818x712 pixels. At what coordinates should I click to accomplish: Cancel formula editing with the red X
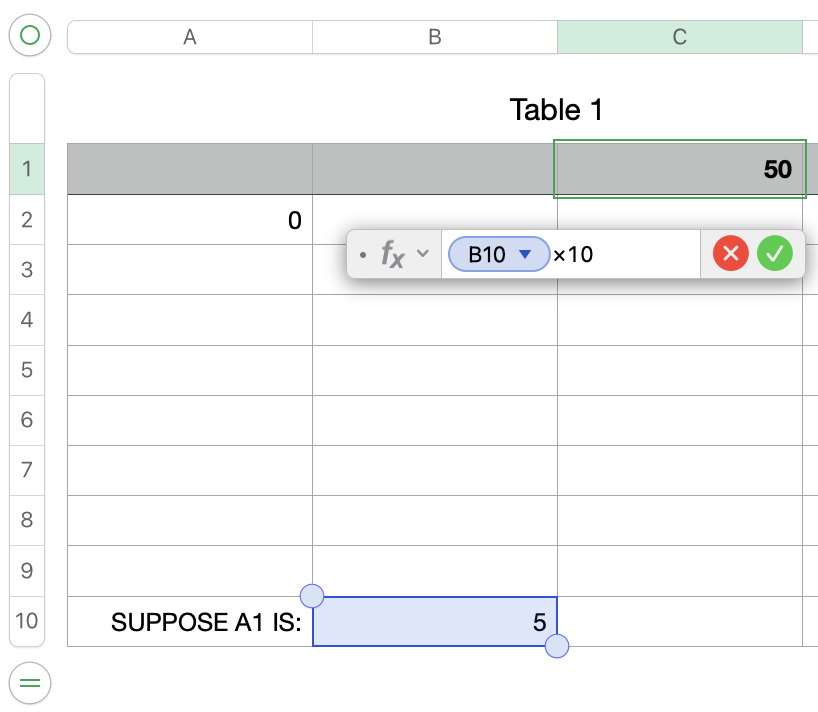(x=731, y=254)
